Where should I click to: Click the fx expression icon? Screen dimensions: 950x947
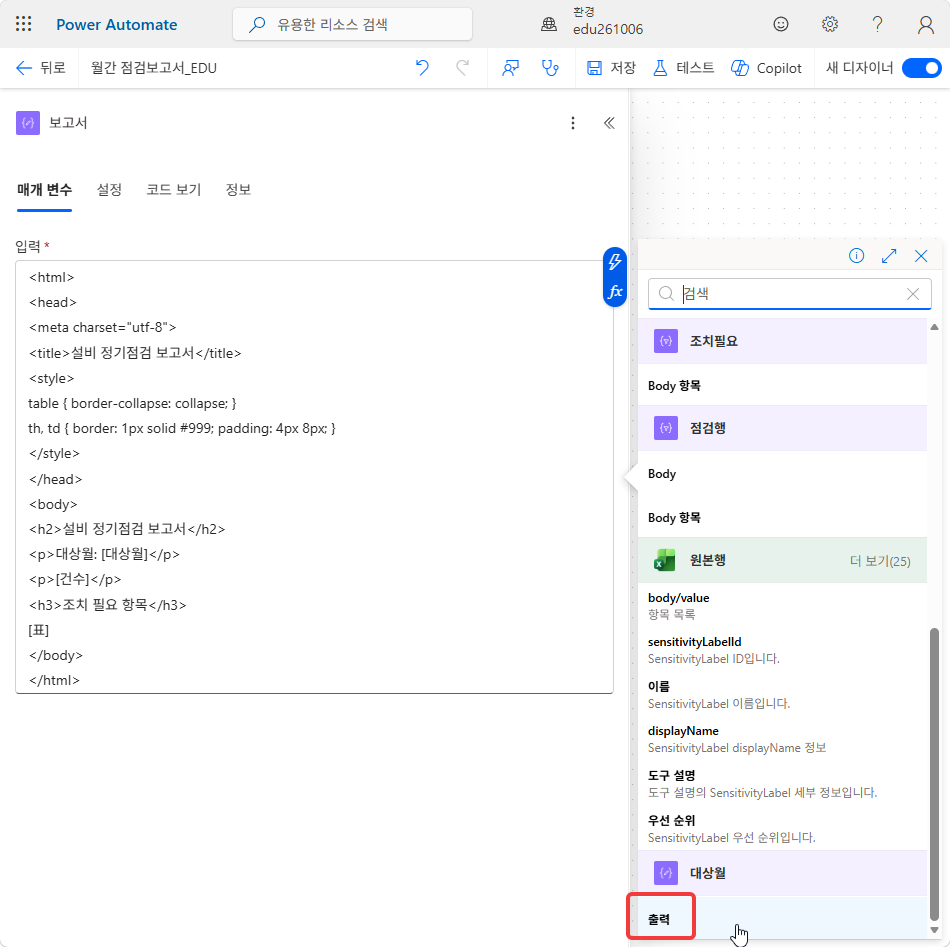click(615, 291)
